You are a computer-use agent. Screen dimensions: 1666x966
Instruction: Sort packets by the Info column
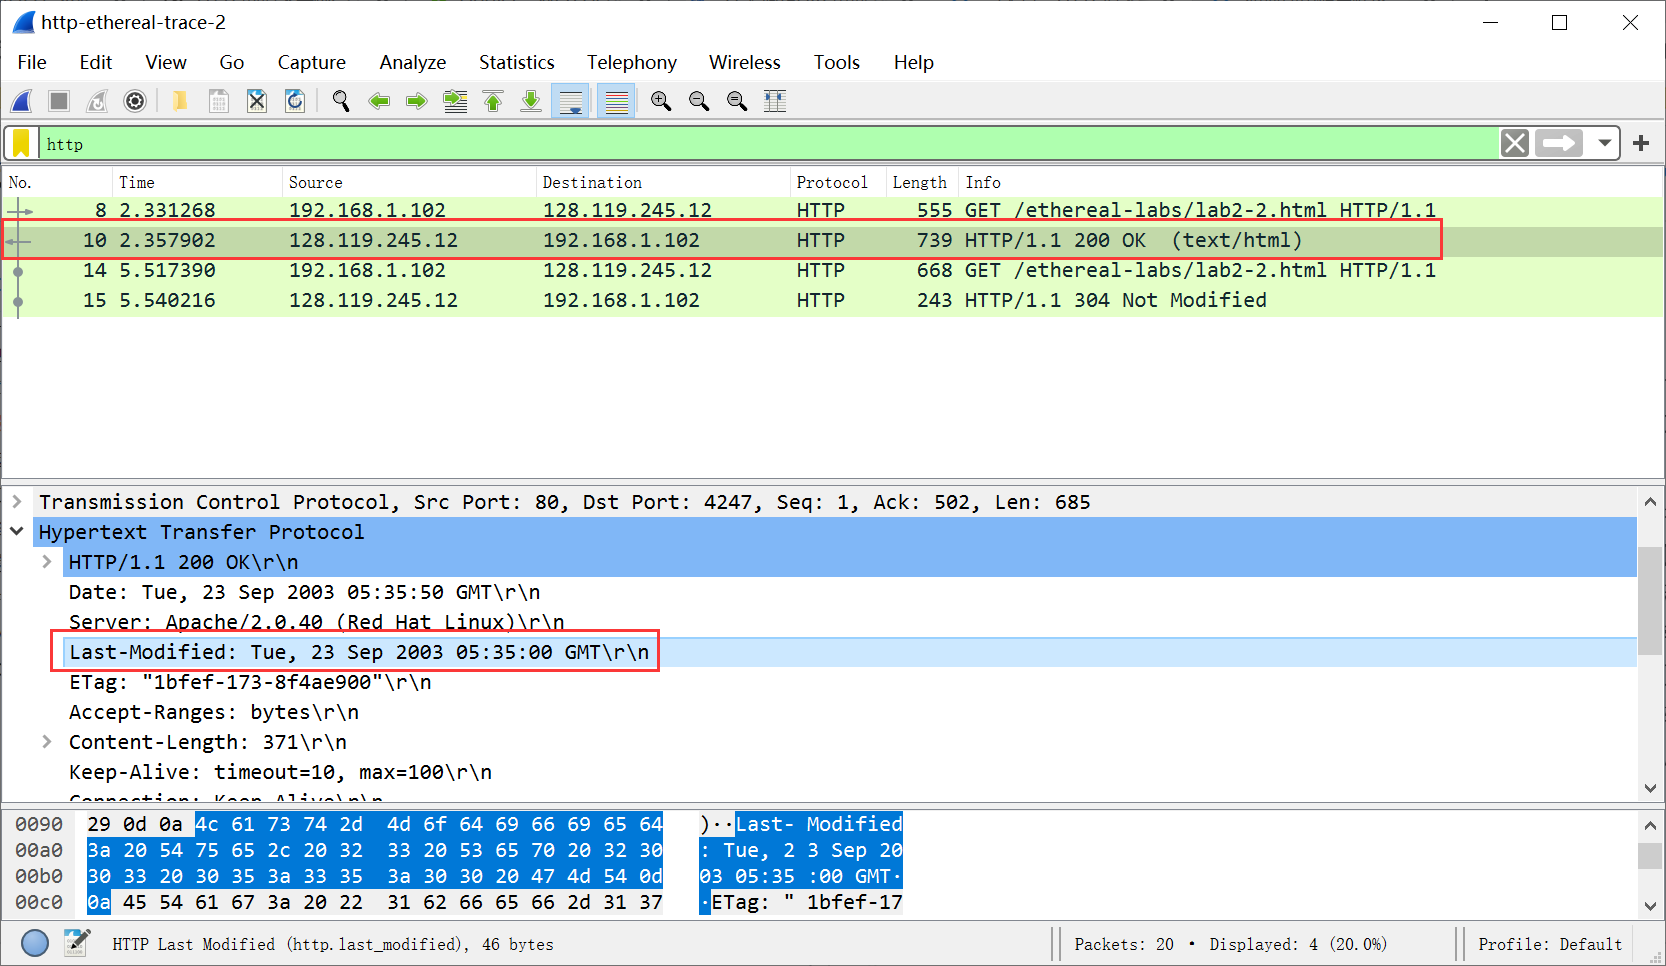1310,182
